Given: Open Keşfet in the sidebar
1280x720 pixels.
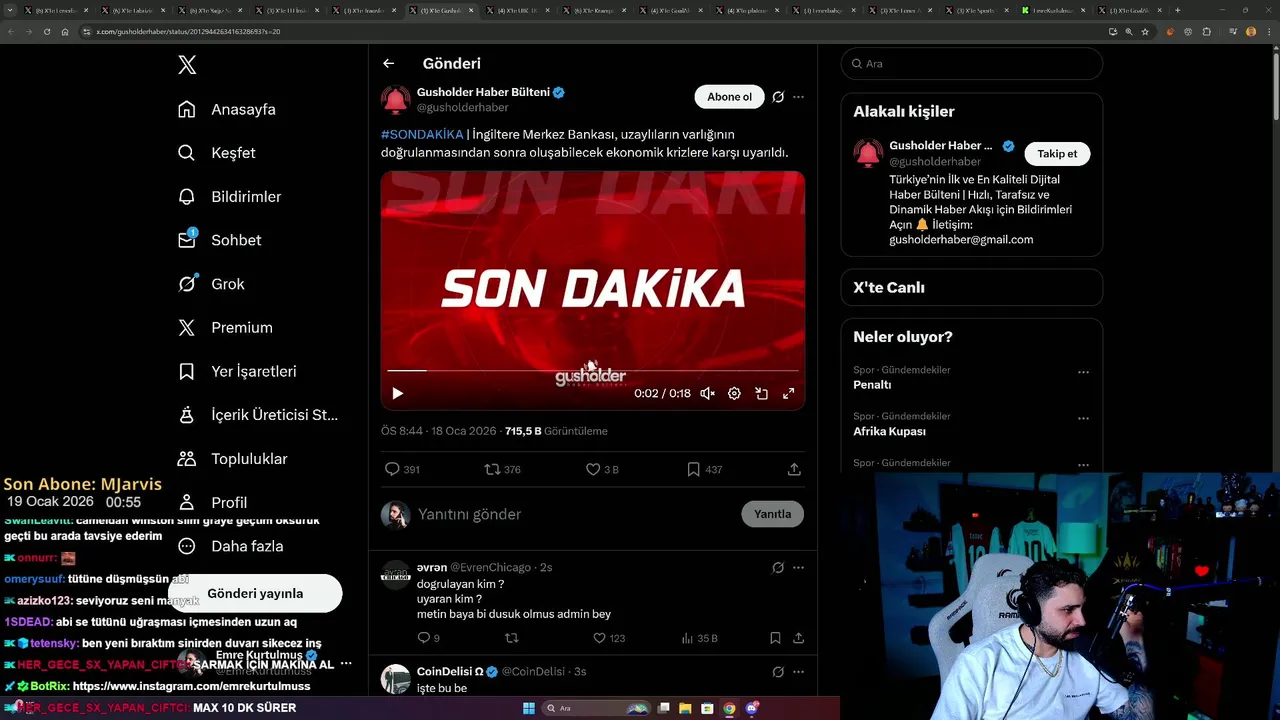Looking at the screenshot, I should (217, 153).
